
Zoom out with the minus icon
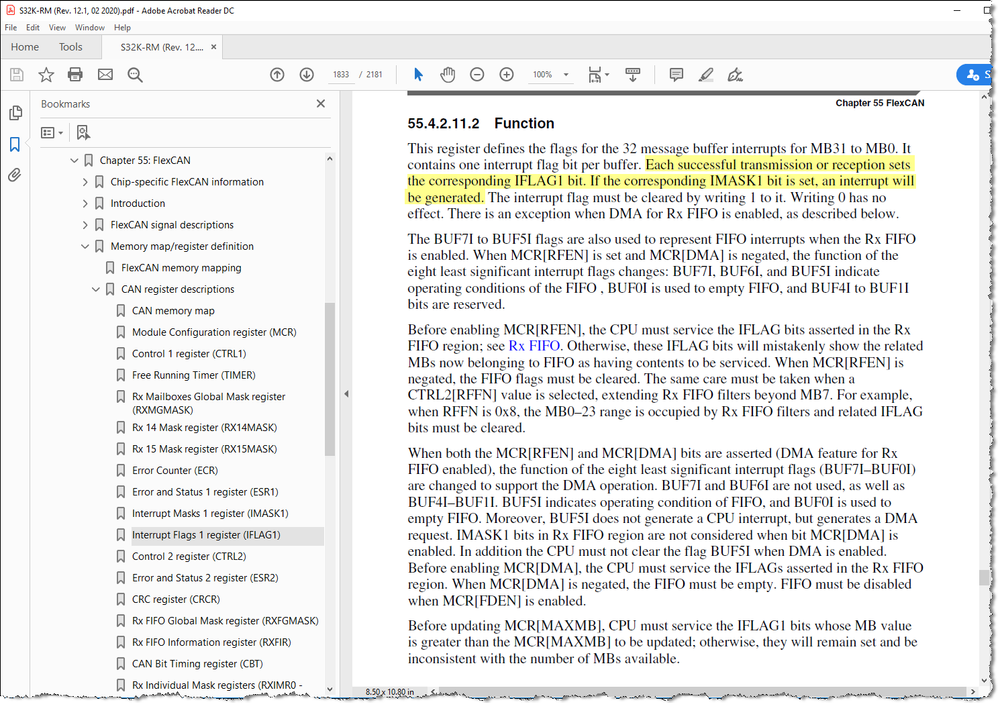coord(477,74)
